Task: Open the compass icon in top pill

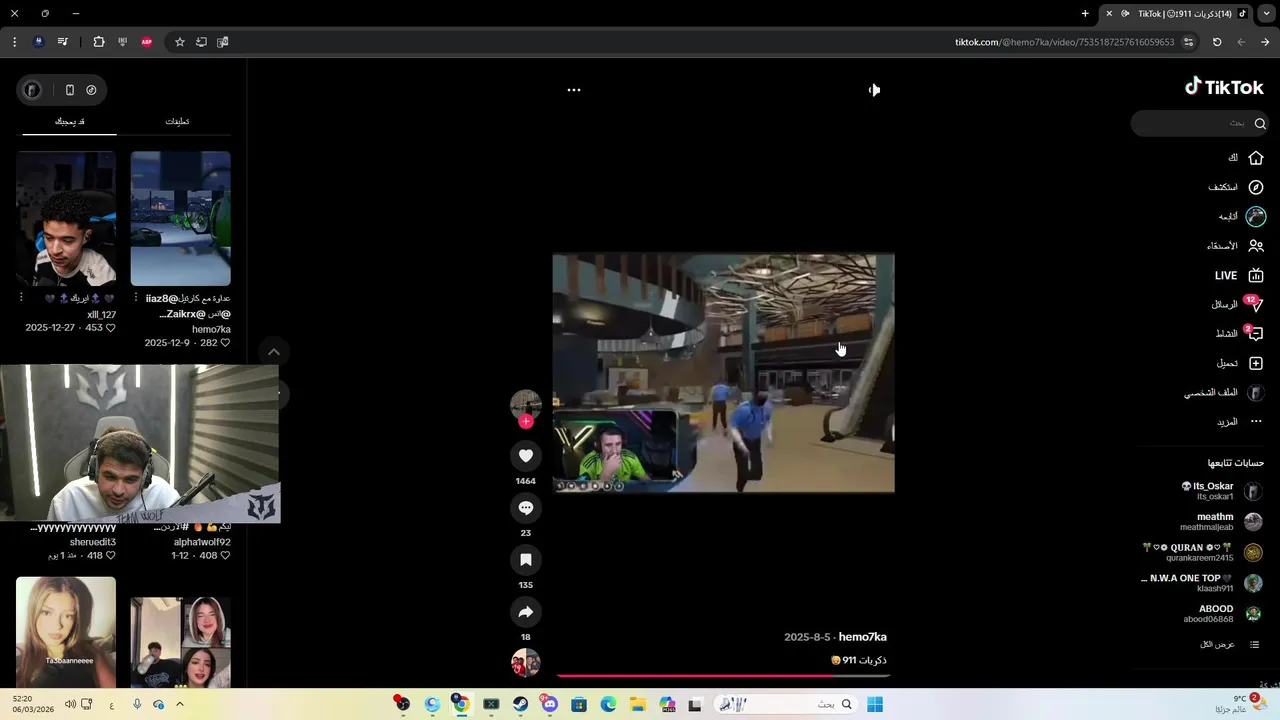Action: coord(91,90)
